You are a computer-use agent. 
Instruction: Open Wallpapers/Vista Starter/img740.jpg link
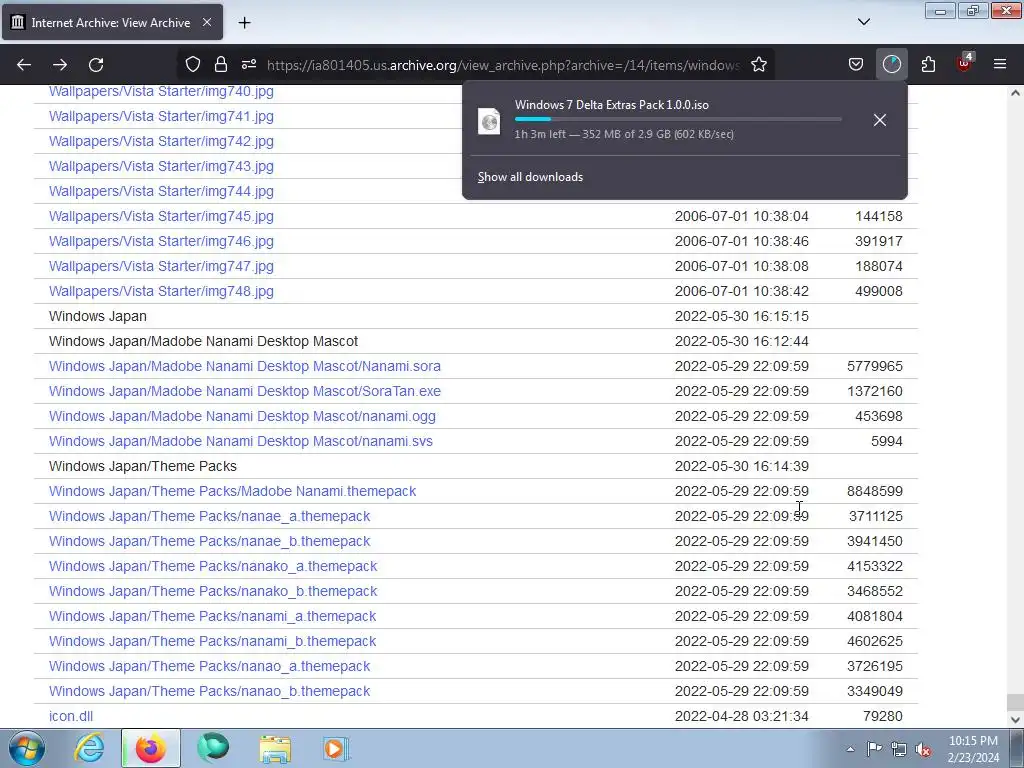coord(161,91)
